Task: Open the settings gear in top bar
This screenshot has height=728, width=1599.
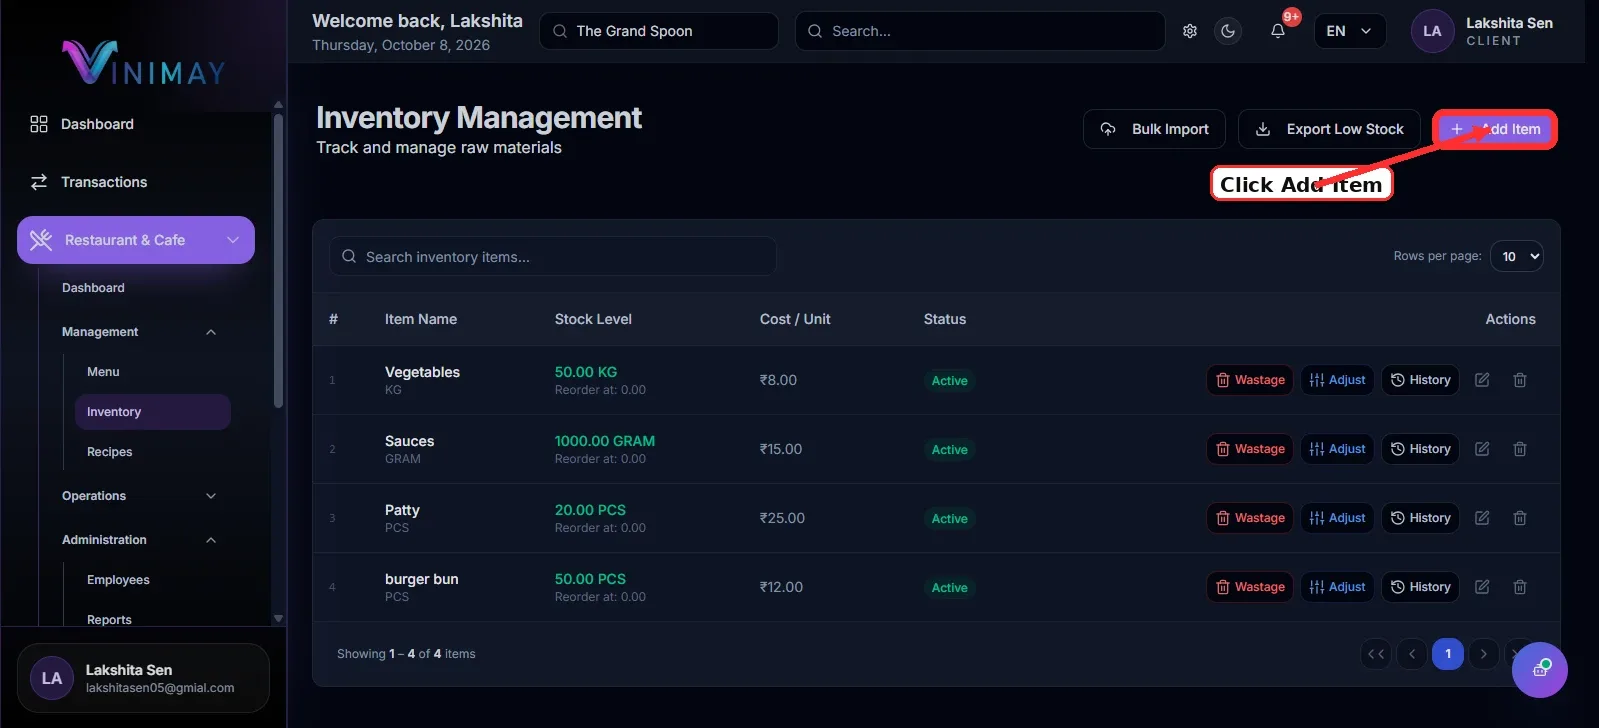Action: (x=1190, y=31)
